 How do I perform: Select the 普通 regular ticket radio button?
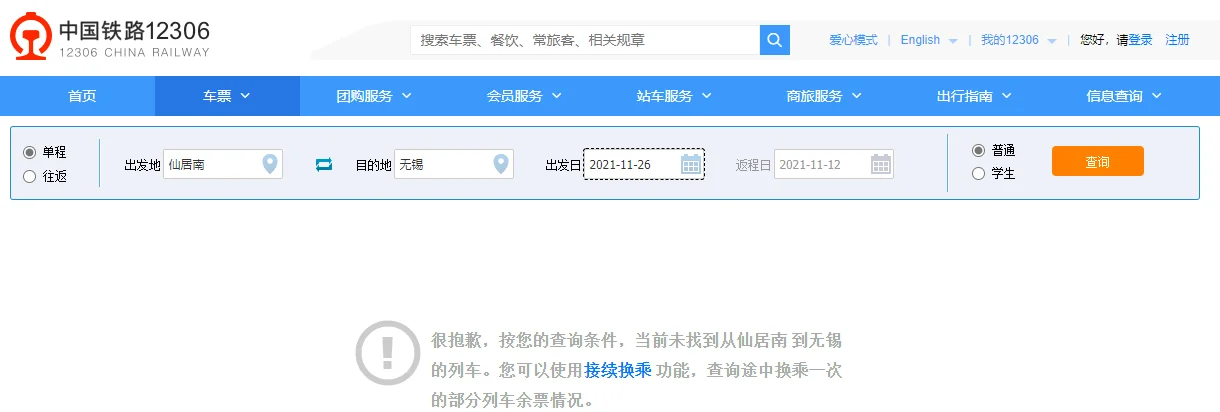pos(978,151)
